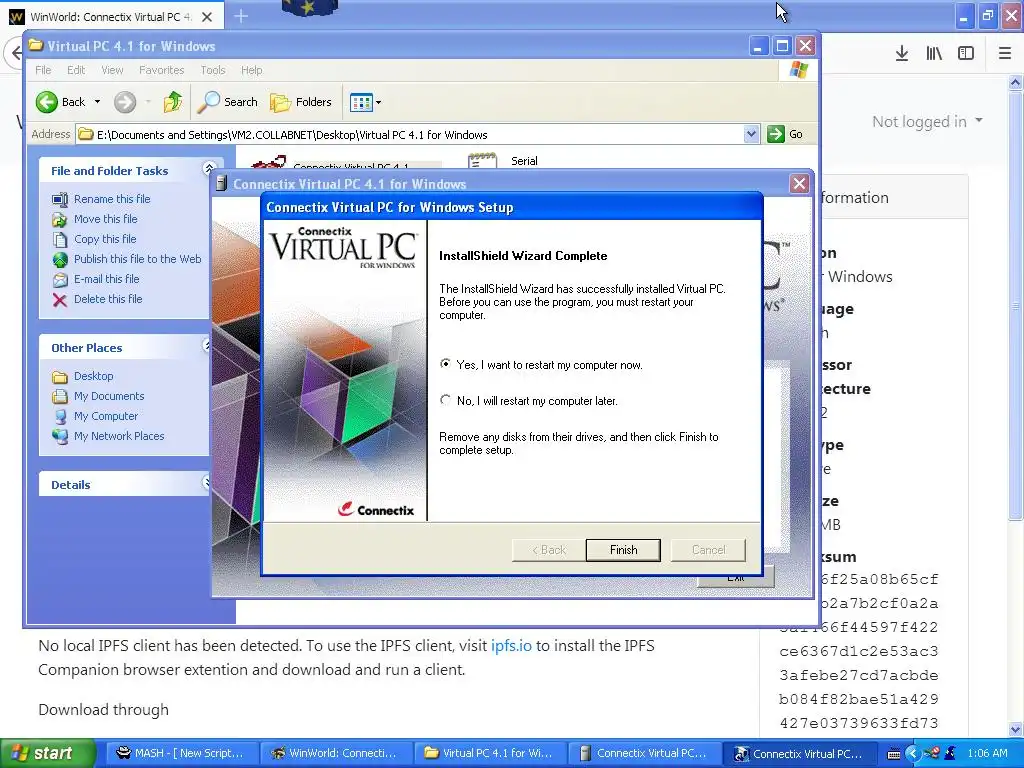Switch to Virtual PC 4.1 folder taskbar item

(489, 753)
